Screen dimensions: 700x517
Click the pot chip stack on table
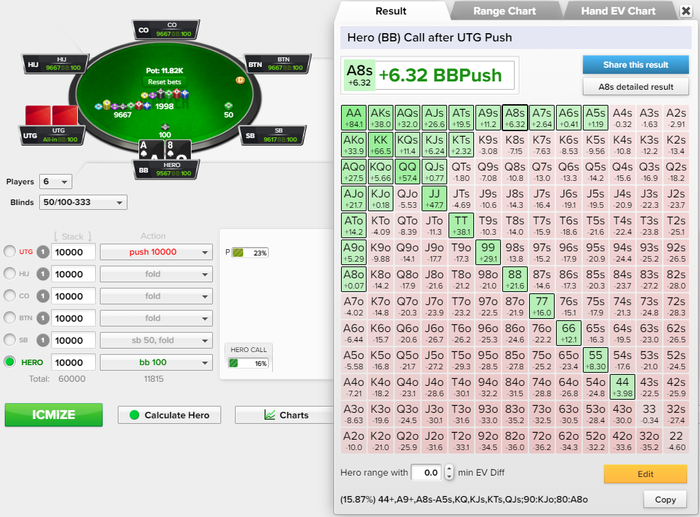(x=165, y=94)
